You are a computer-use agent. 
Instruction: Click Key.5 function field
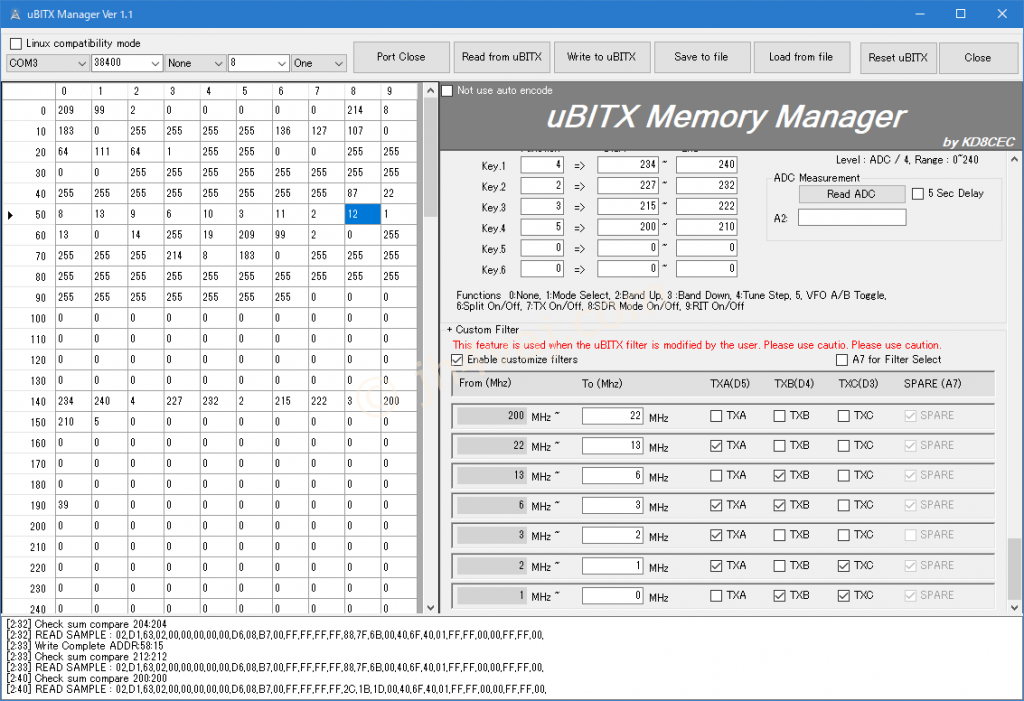541,248
